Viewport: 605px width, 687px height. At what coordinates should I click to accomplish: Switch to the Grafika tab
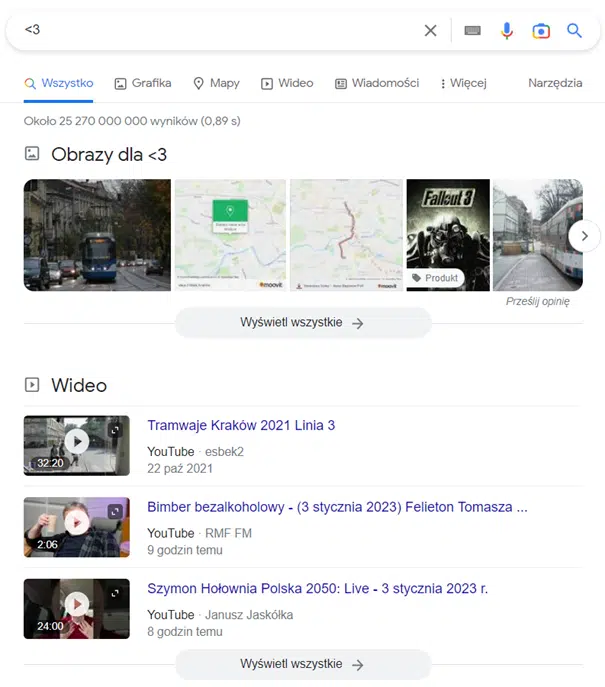pyautogui.click(x=143, y=83)
